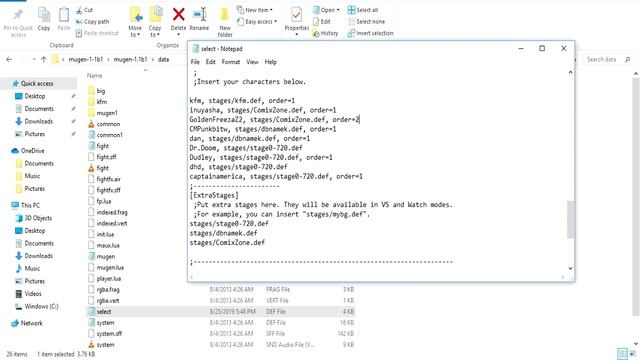
Task: Select the player.lua file
Action: click(x=109, y=278)
